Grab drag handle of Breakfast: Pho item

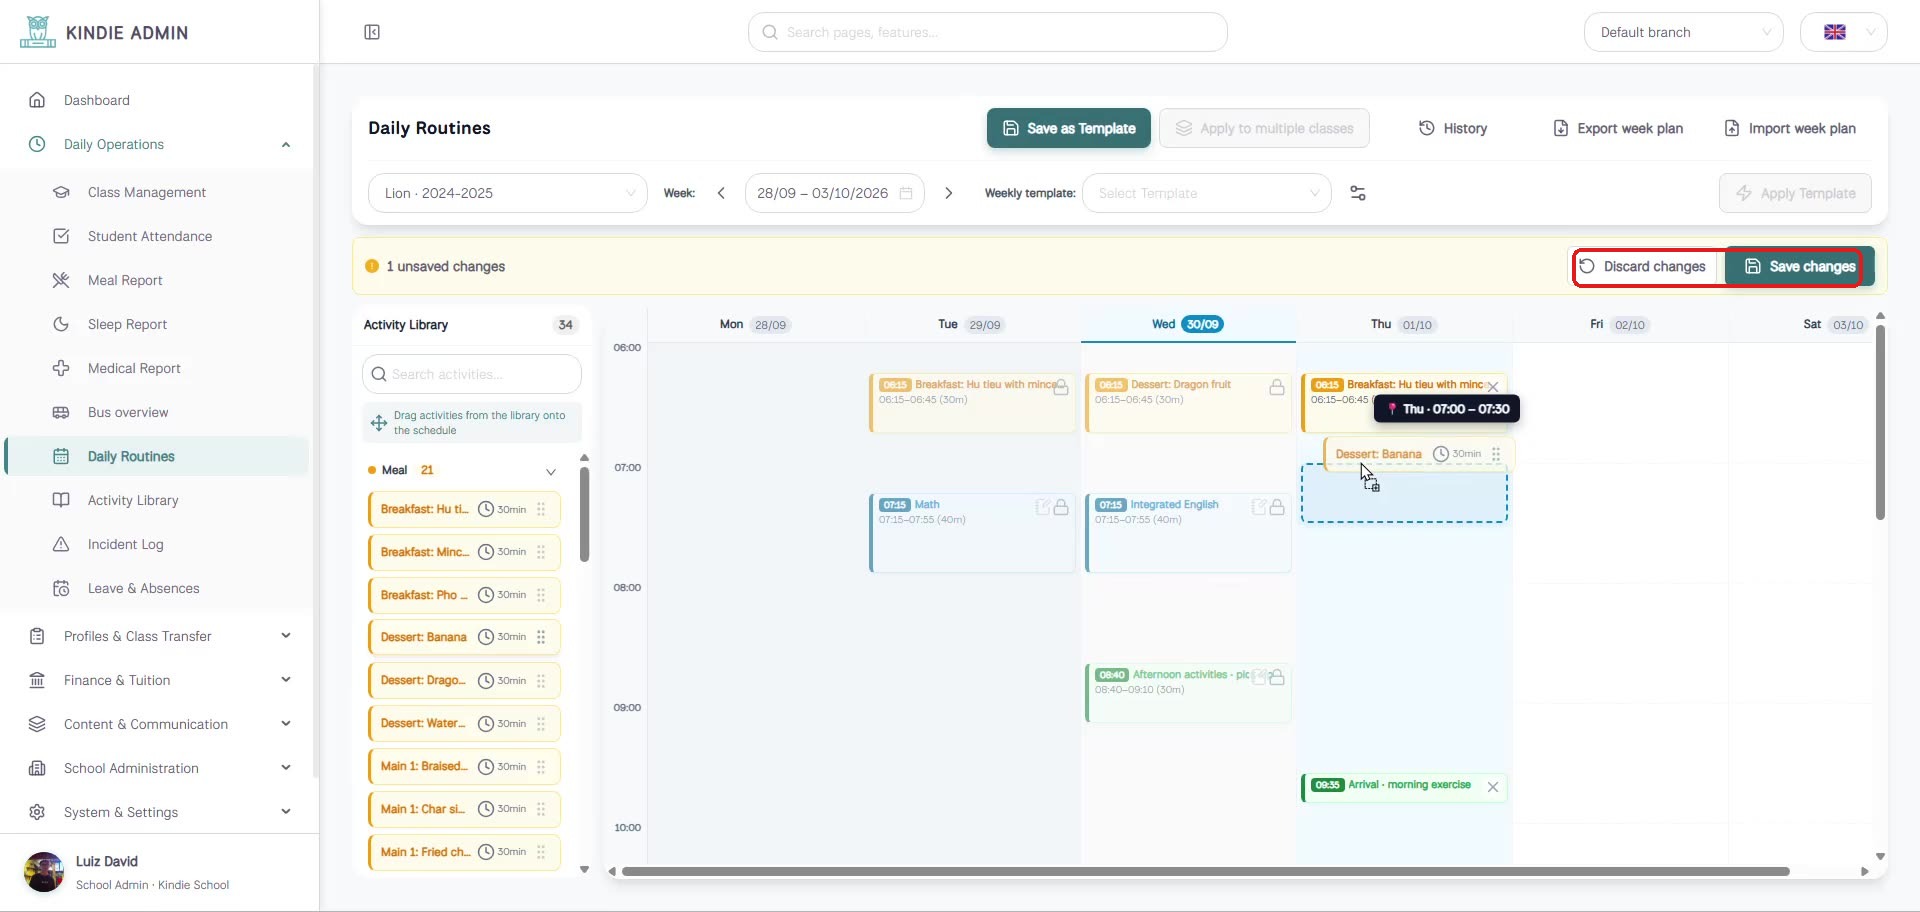pyautogui.click(x=541, y=595)
